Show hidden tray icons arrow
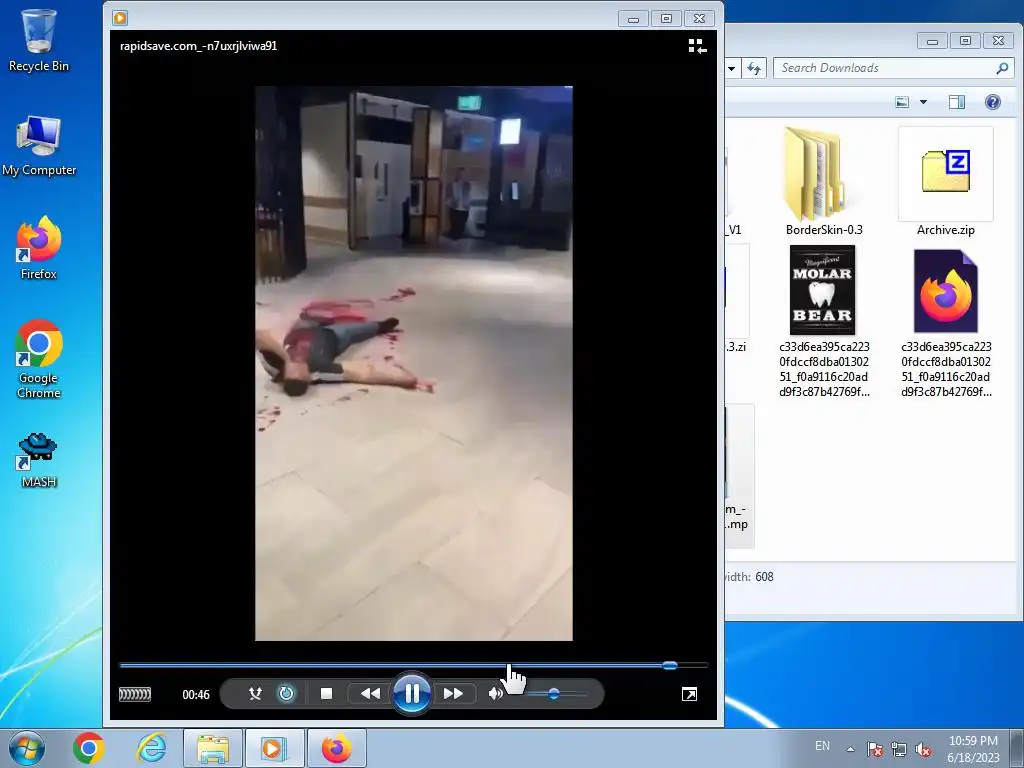 (850, 748)
